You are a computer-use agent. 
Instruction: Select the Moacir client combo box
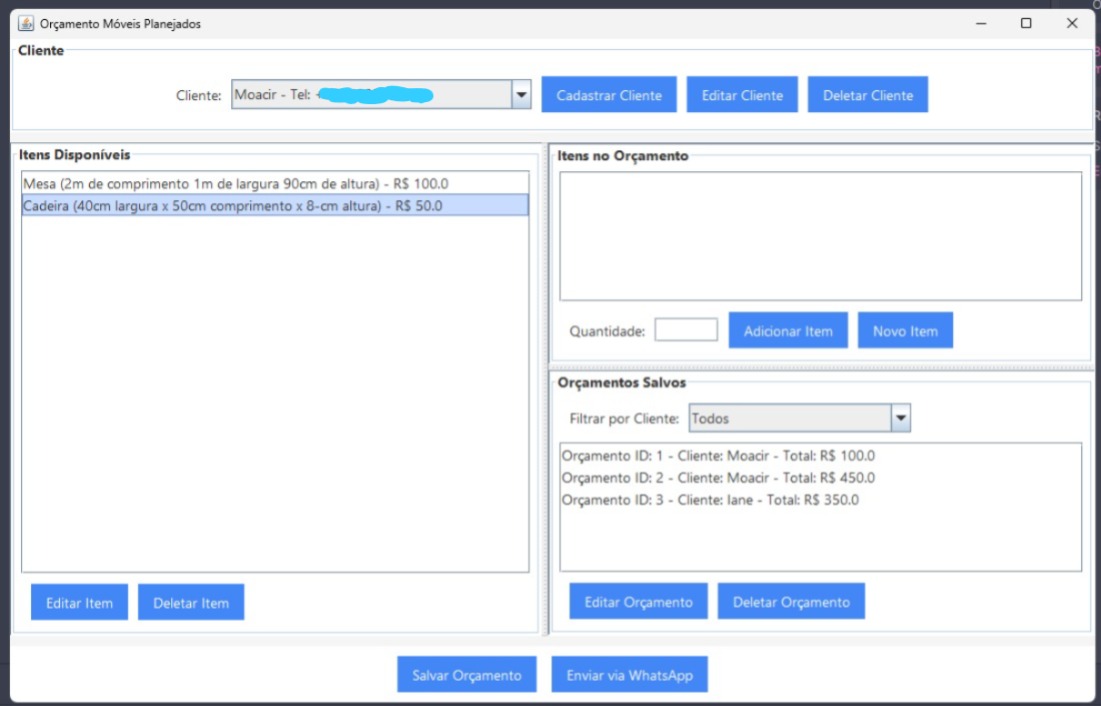(x=371, y=95)
